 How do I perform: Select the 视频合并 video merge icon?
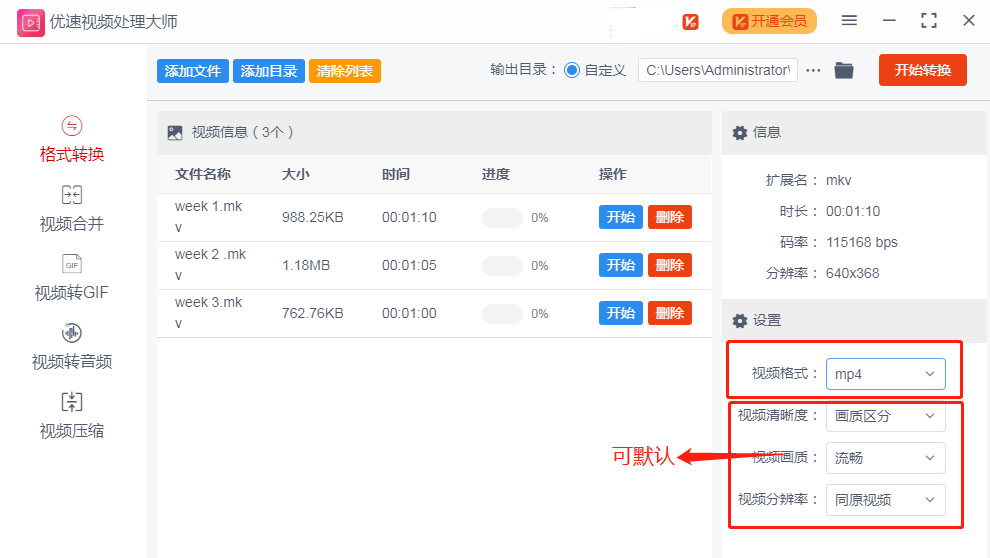72,195
